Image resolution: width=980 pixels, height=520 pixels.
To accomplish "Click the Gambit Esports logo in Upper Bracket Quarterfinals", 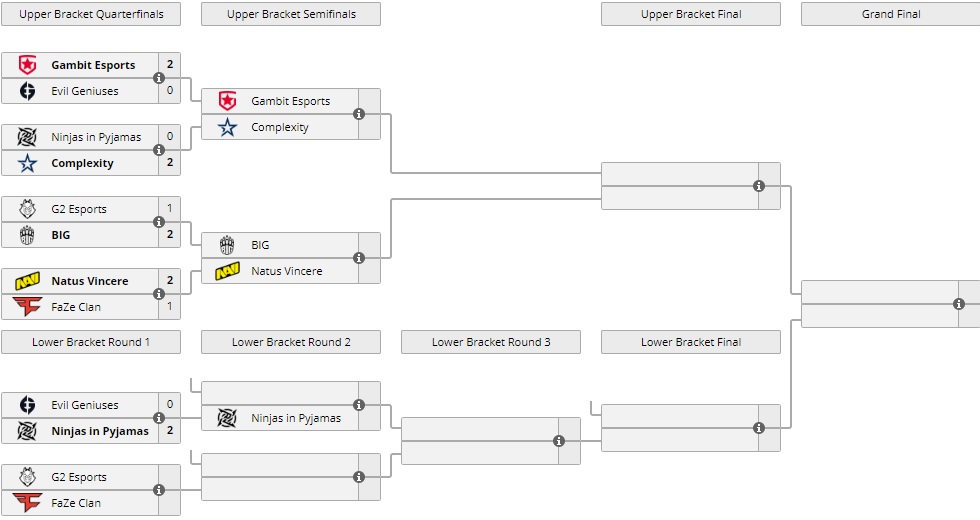I will [x=28, y=65].
